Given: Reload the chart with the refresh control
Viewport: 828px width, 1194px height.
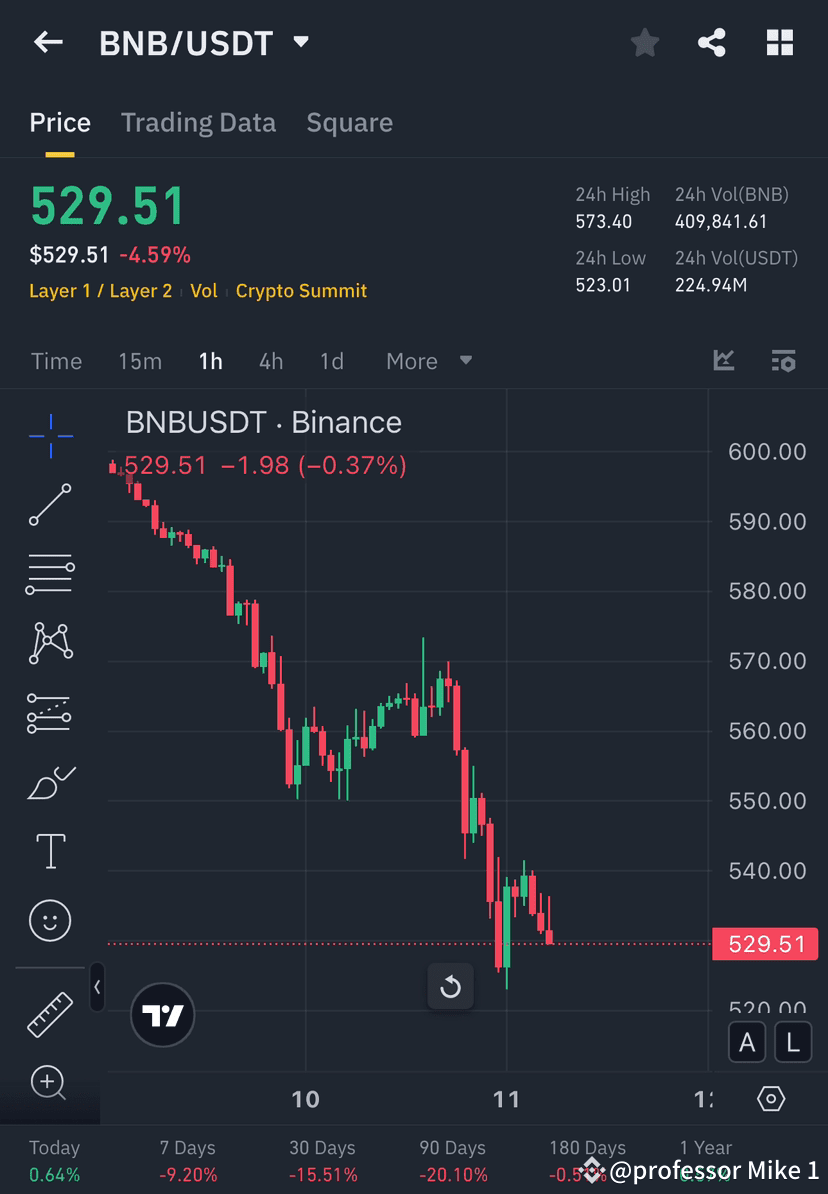Looking at the screenshot, I should click(x=450, y=986).
